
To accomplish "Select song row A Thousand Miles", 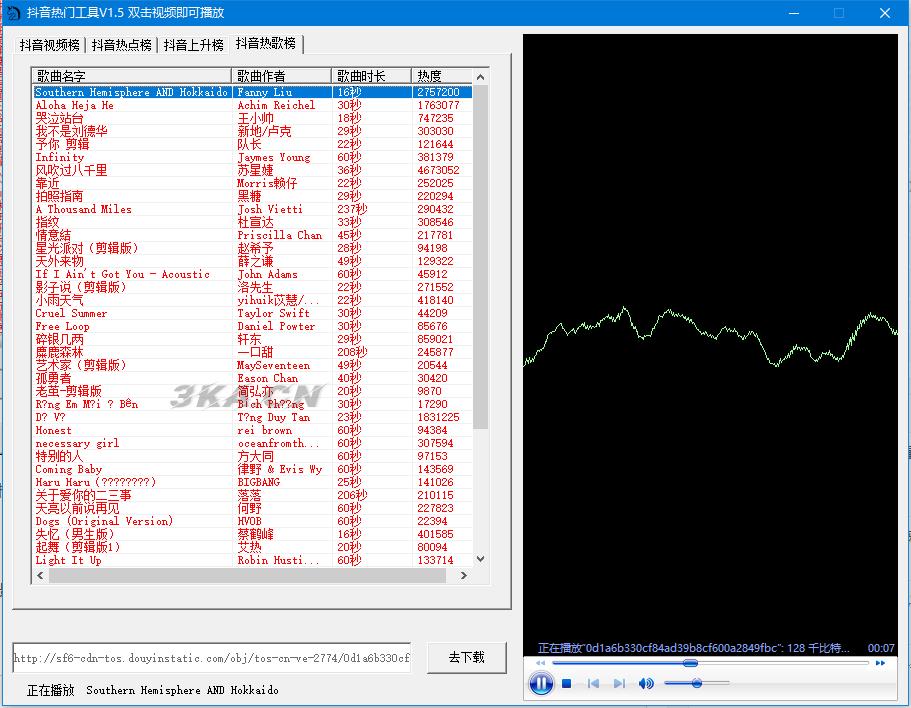I will coord(252,209).
